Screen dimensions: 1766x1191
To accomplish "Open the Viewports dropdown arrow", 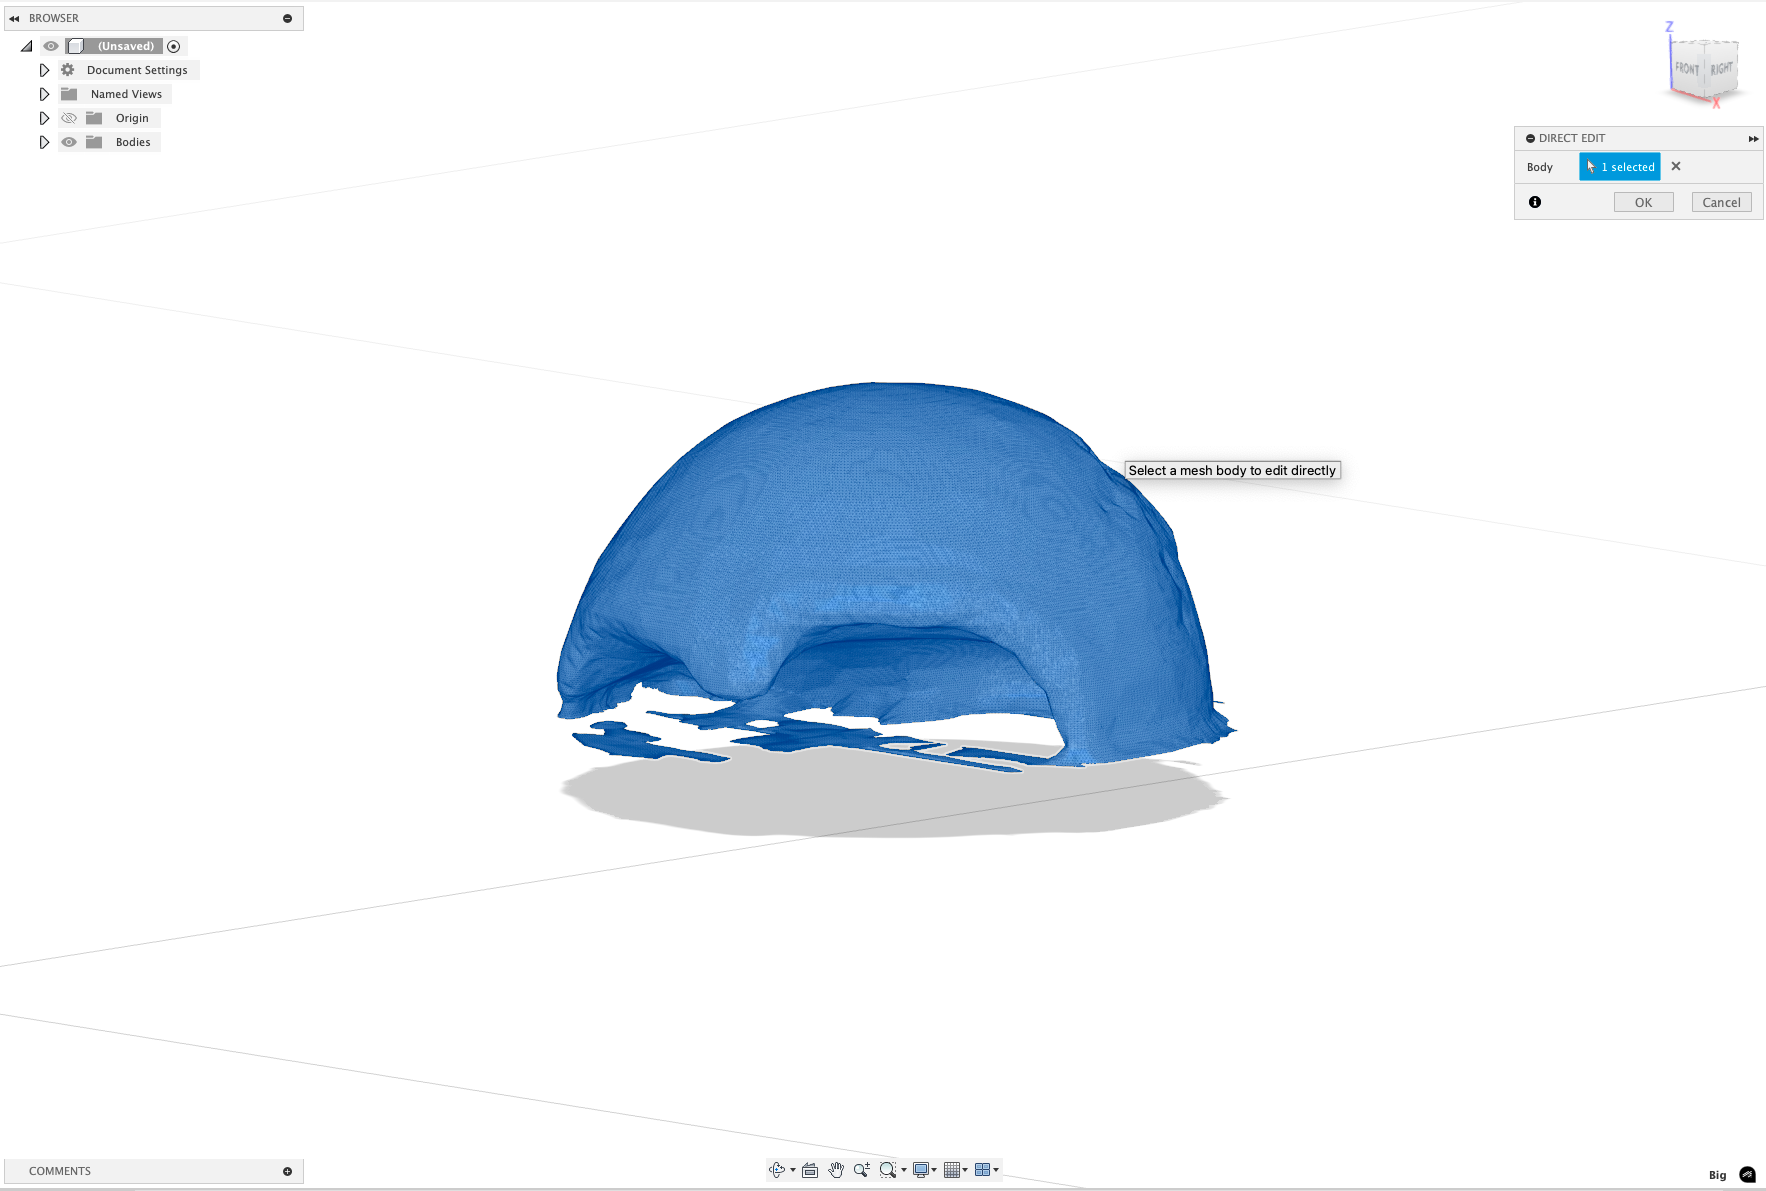I will (996, 1170).
